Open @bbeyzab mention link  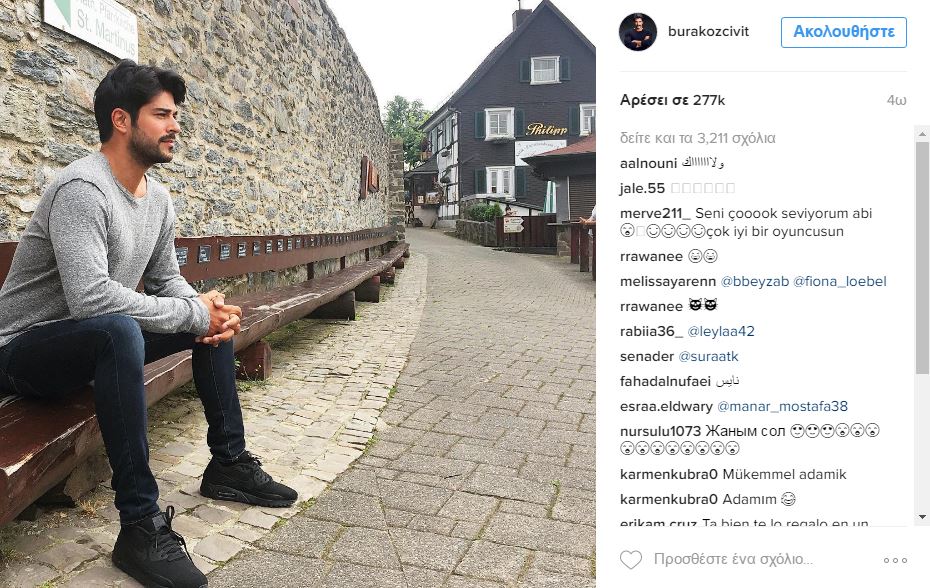pos(754,282)
